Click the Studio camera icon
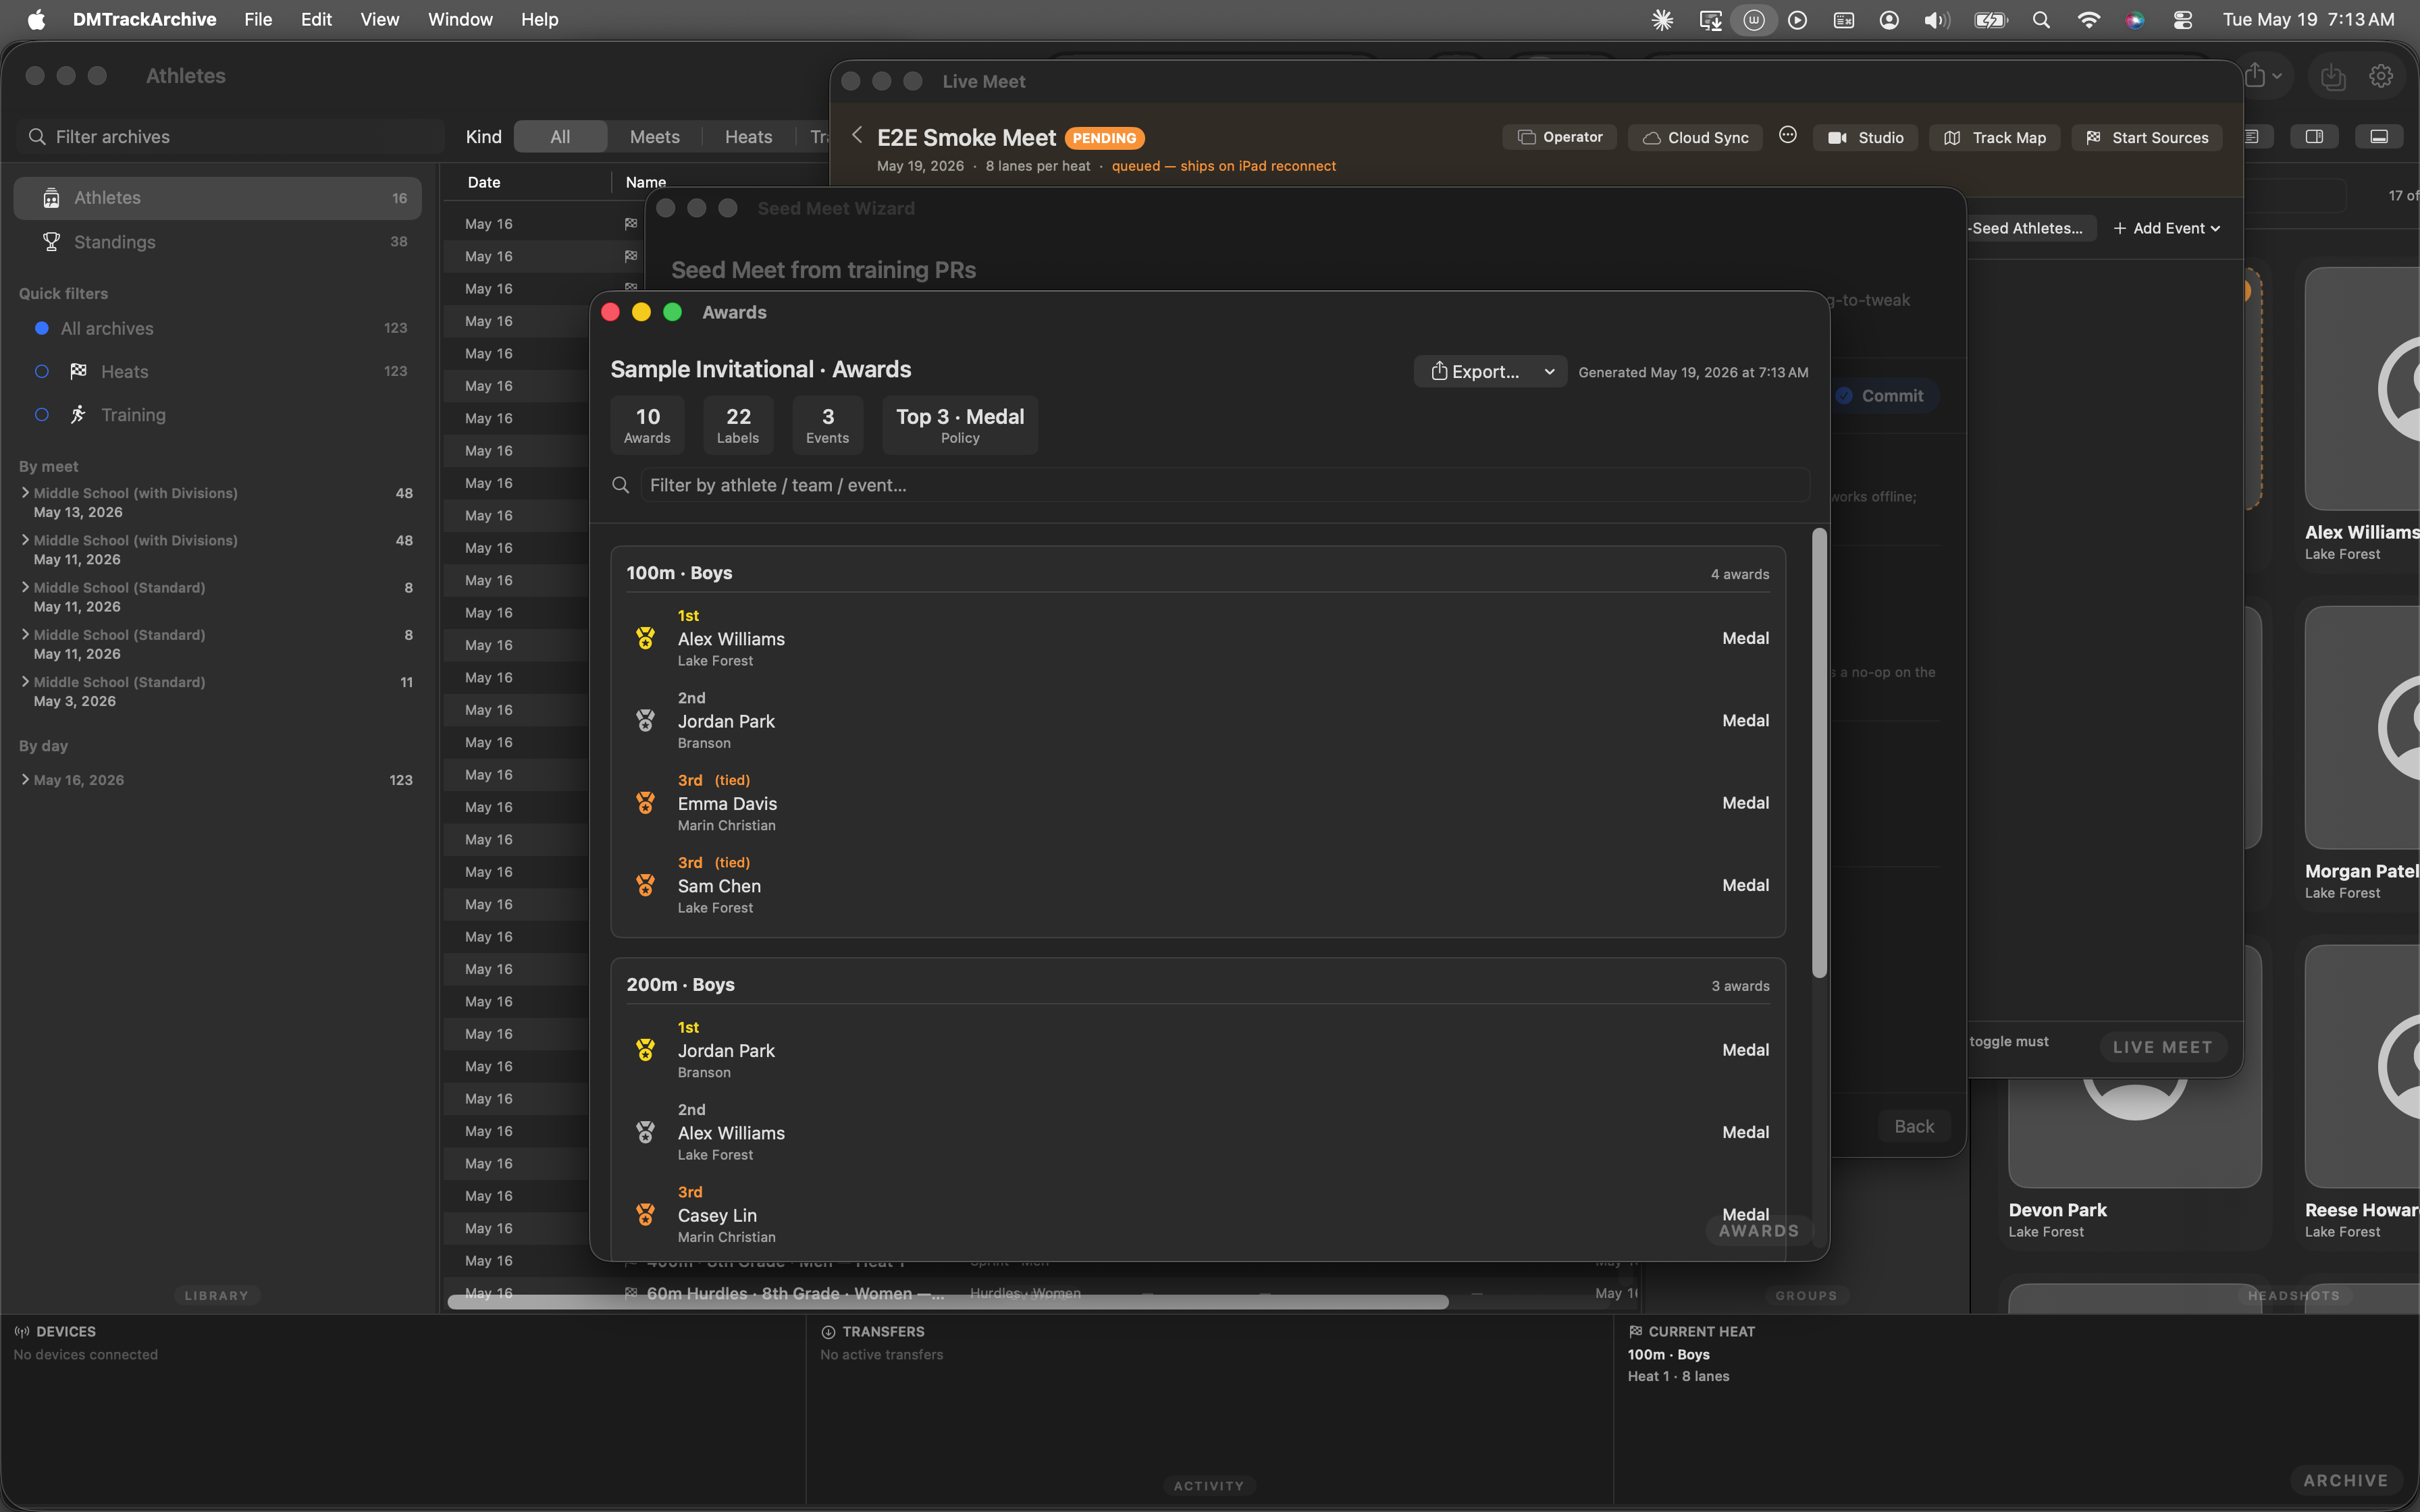Screen dimensions: 2420x1512 [x=1837, y=138]
